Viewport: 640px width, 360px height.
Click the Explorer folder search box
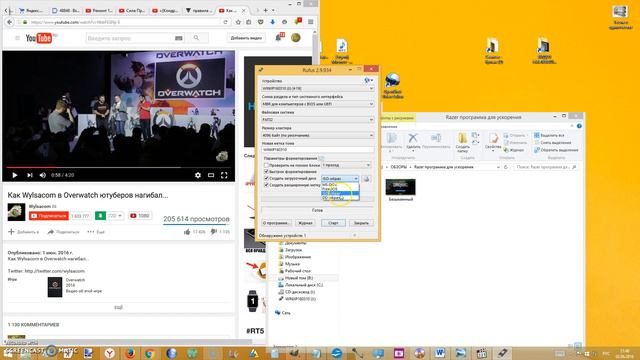pyautogui.click(x=545, y=167)
